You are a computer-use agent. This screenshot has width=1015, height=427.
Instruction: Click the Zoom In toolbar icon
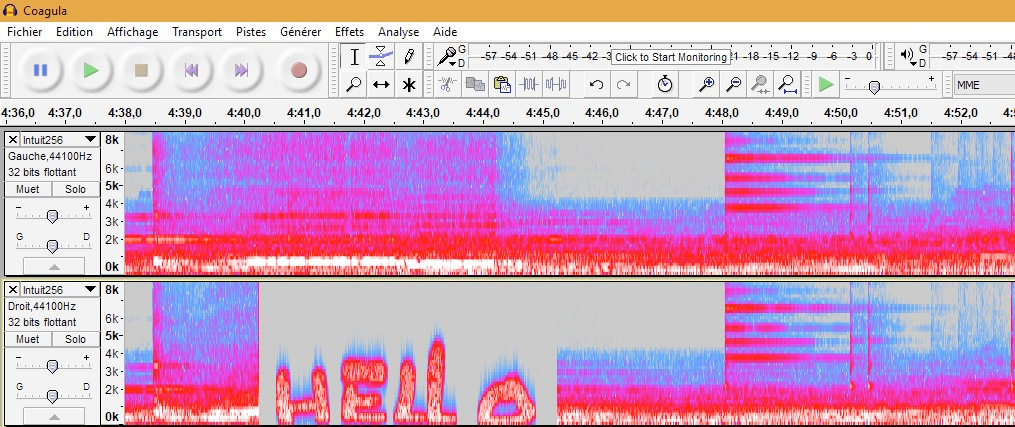707,84
